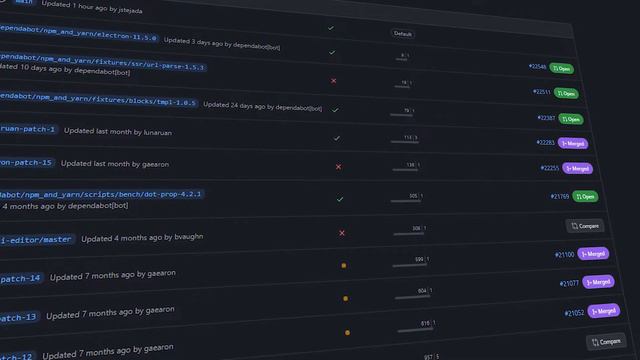Click purple Merged badge beside #22283

pyautogui.click(x=573, y=143)
